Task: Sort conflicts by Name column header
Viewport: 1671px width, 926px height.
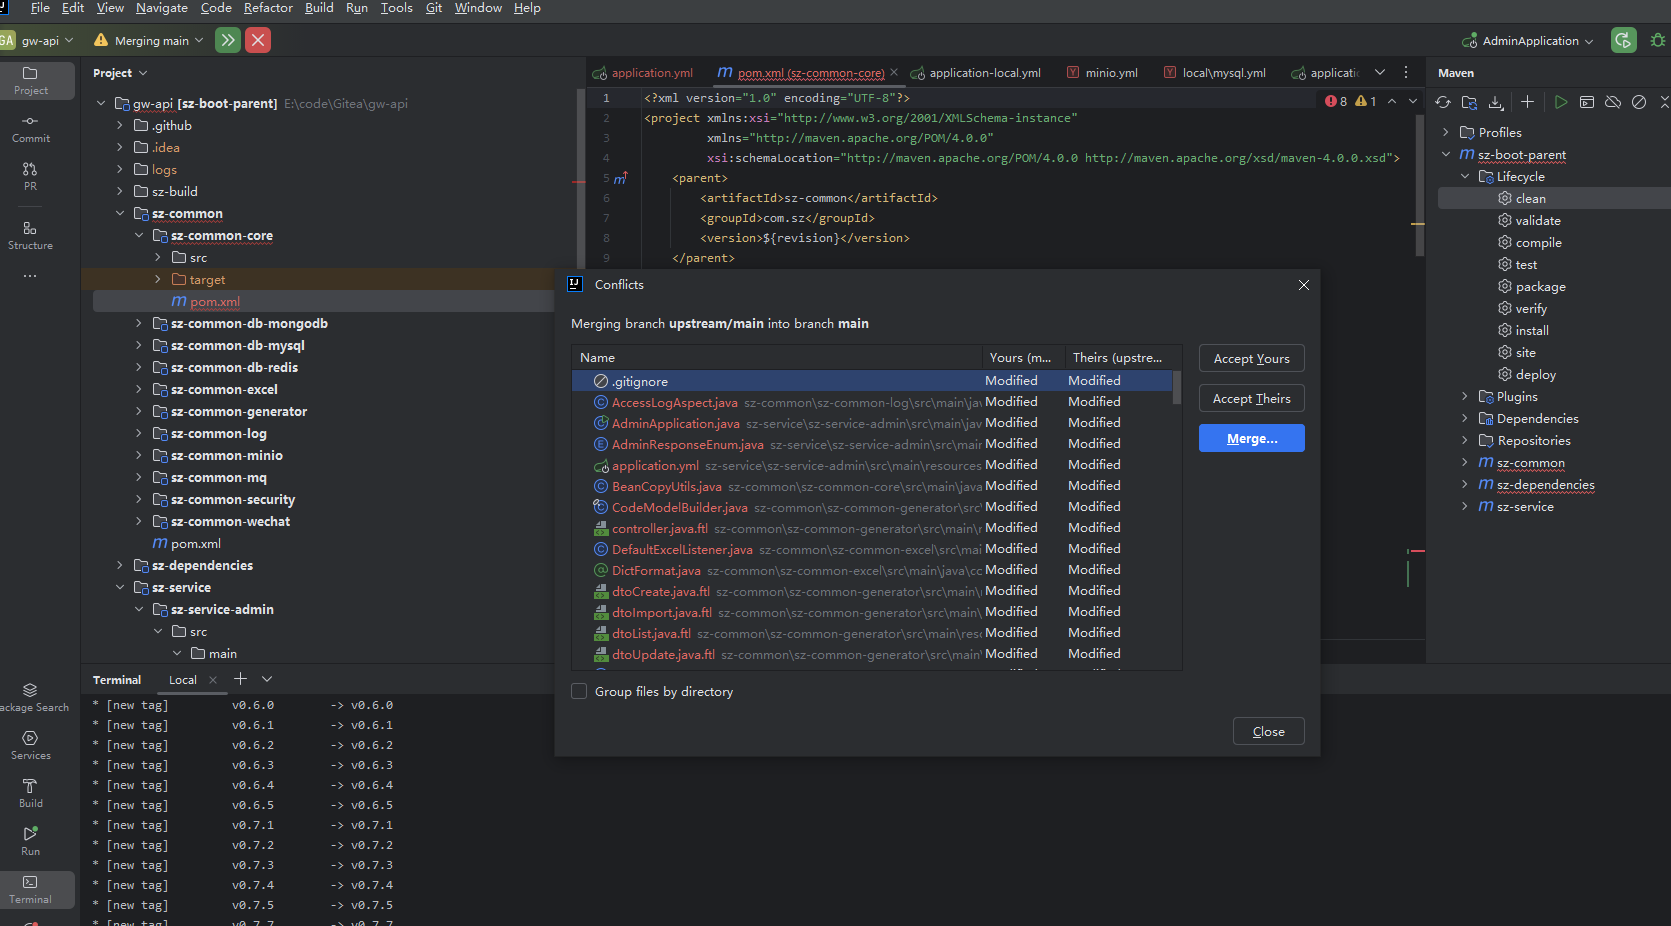Action: [x=777, y=357]
